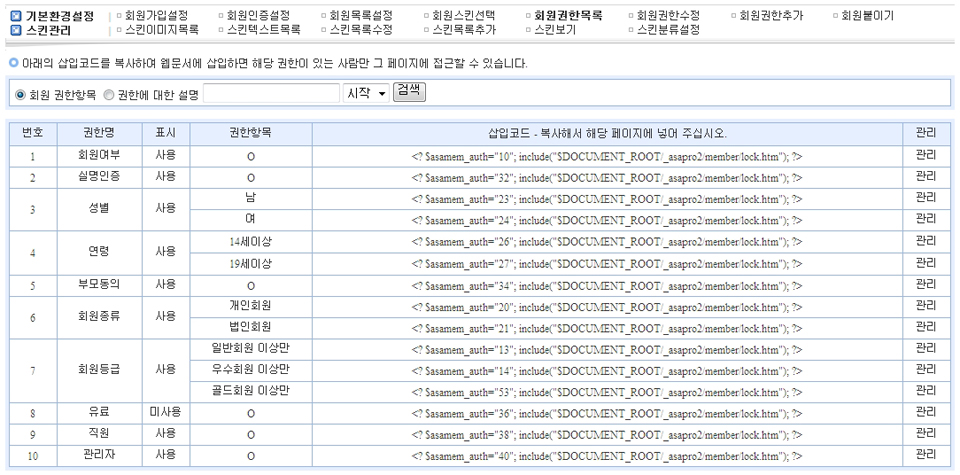Screen dimensions: 960x475
Task: Click the 검색 button
Action: pyautogui.click(x=409, y=91)
